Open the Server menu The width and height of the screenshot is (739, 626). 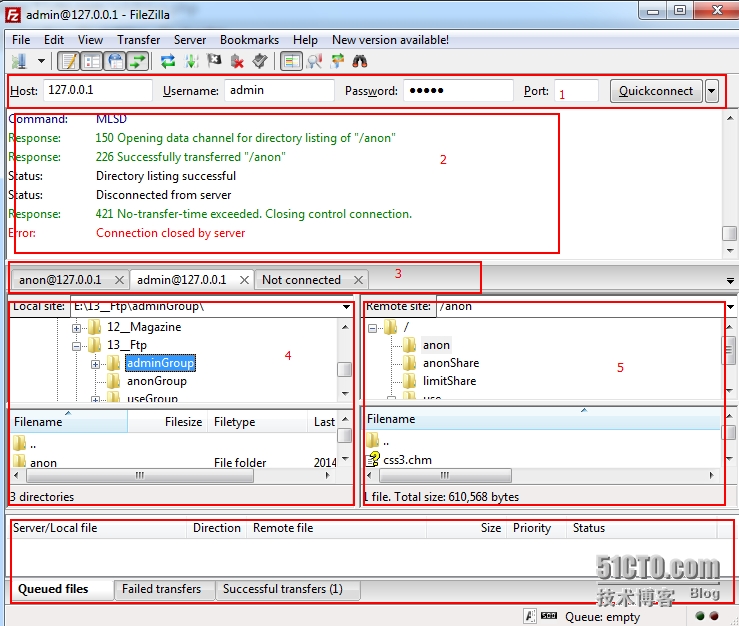(189, 40)
